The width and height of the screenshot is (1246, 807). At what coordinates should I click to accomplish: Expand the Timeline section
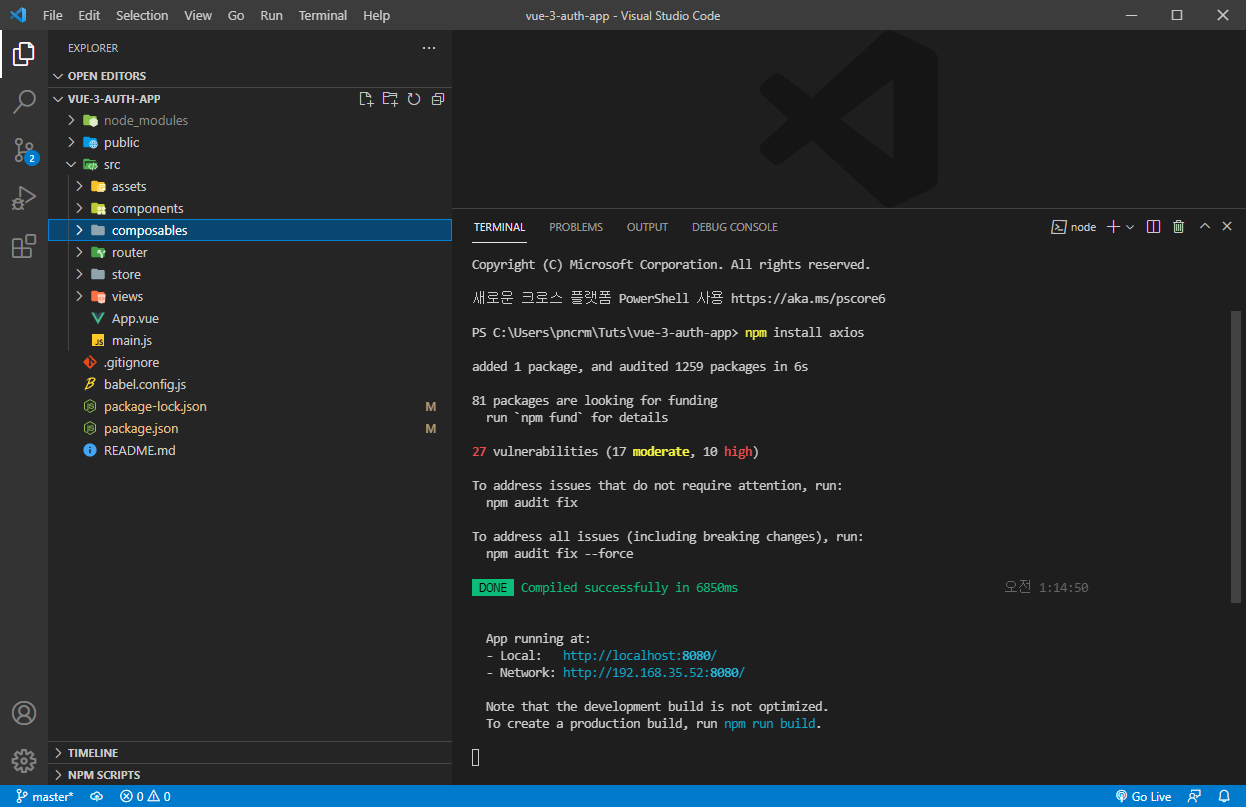pos(250,752)
